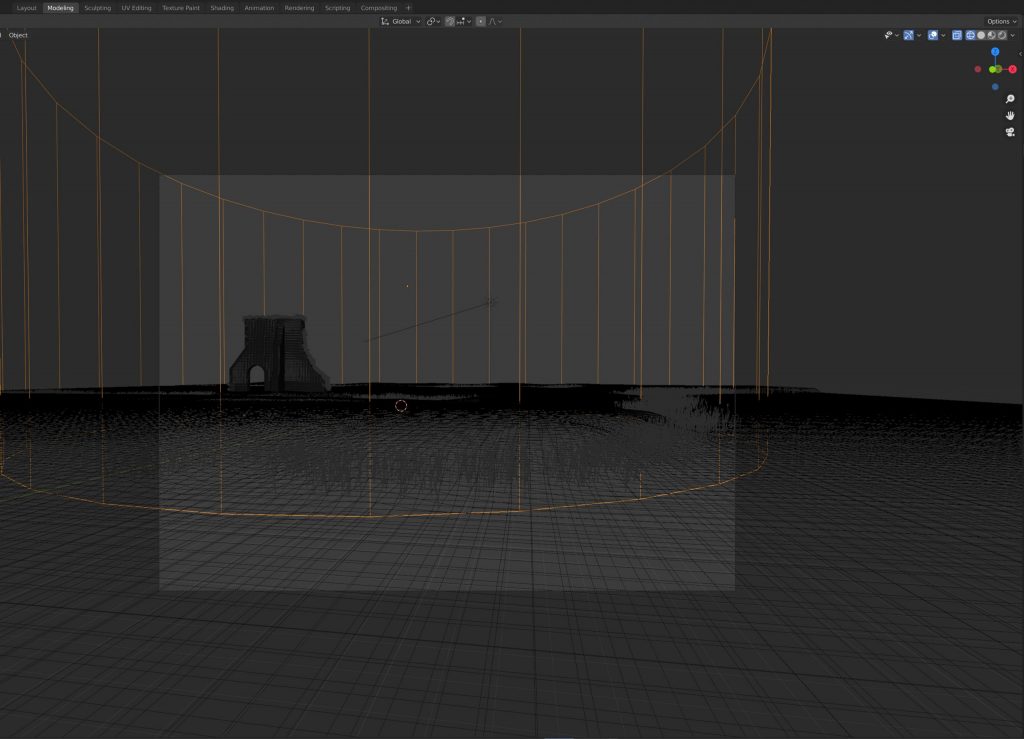The image size is (1024, 739).
Task: Select material preview shading mode
Action: click(991, 35)
